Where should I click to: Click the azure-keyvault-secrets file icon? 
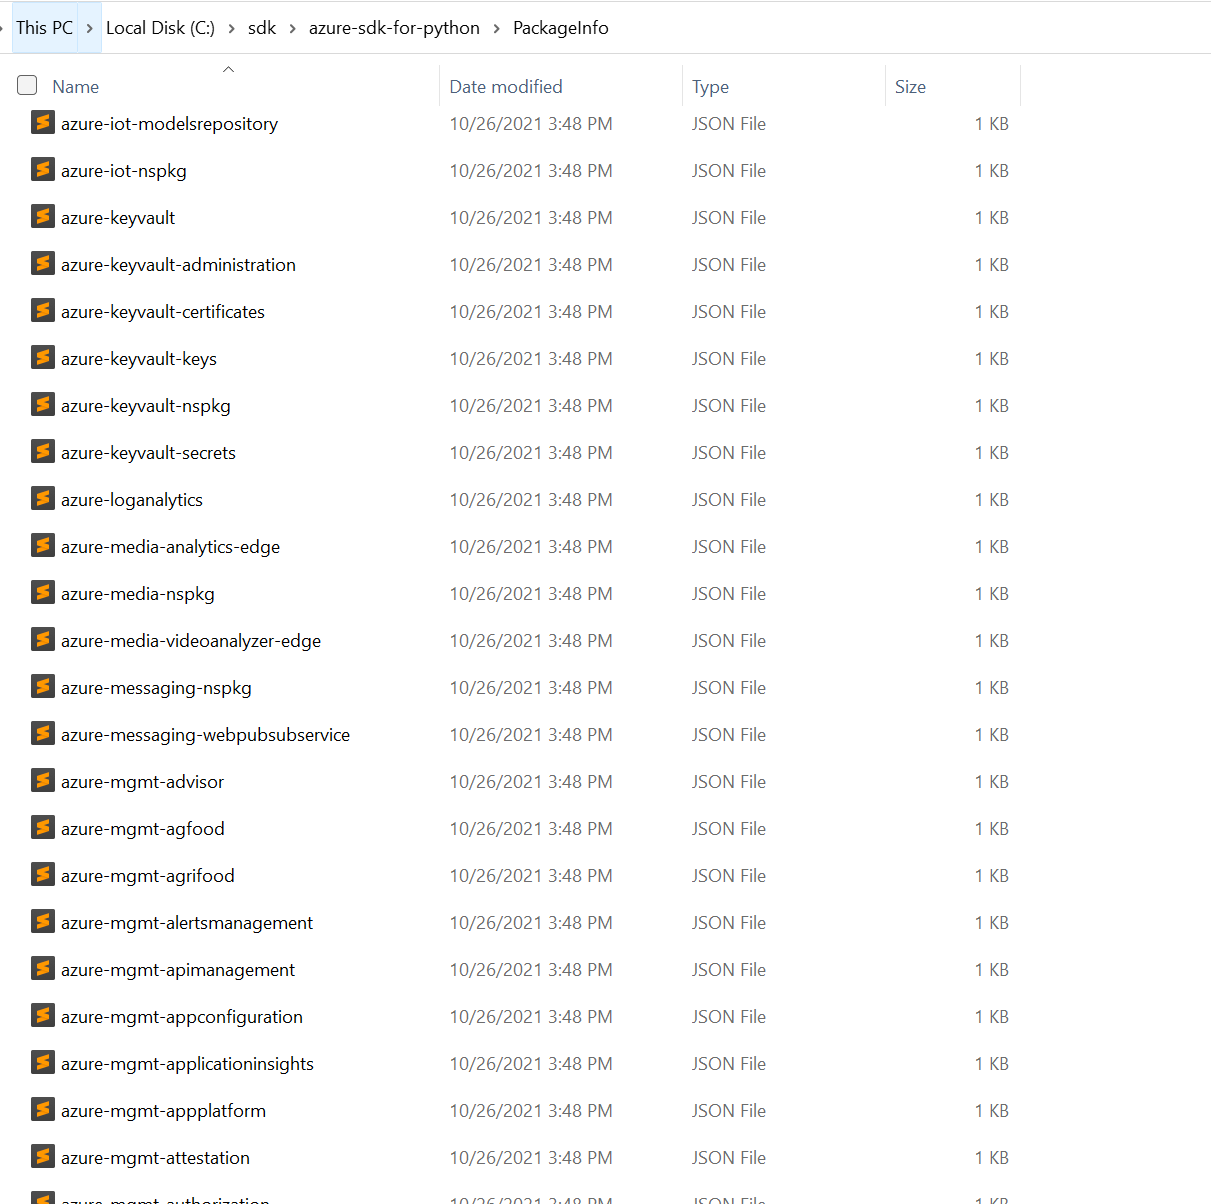click(43, 451)
